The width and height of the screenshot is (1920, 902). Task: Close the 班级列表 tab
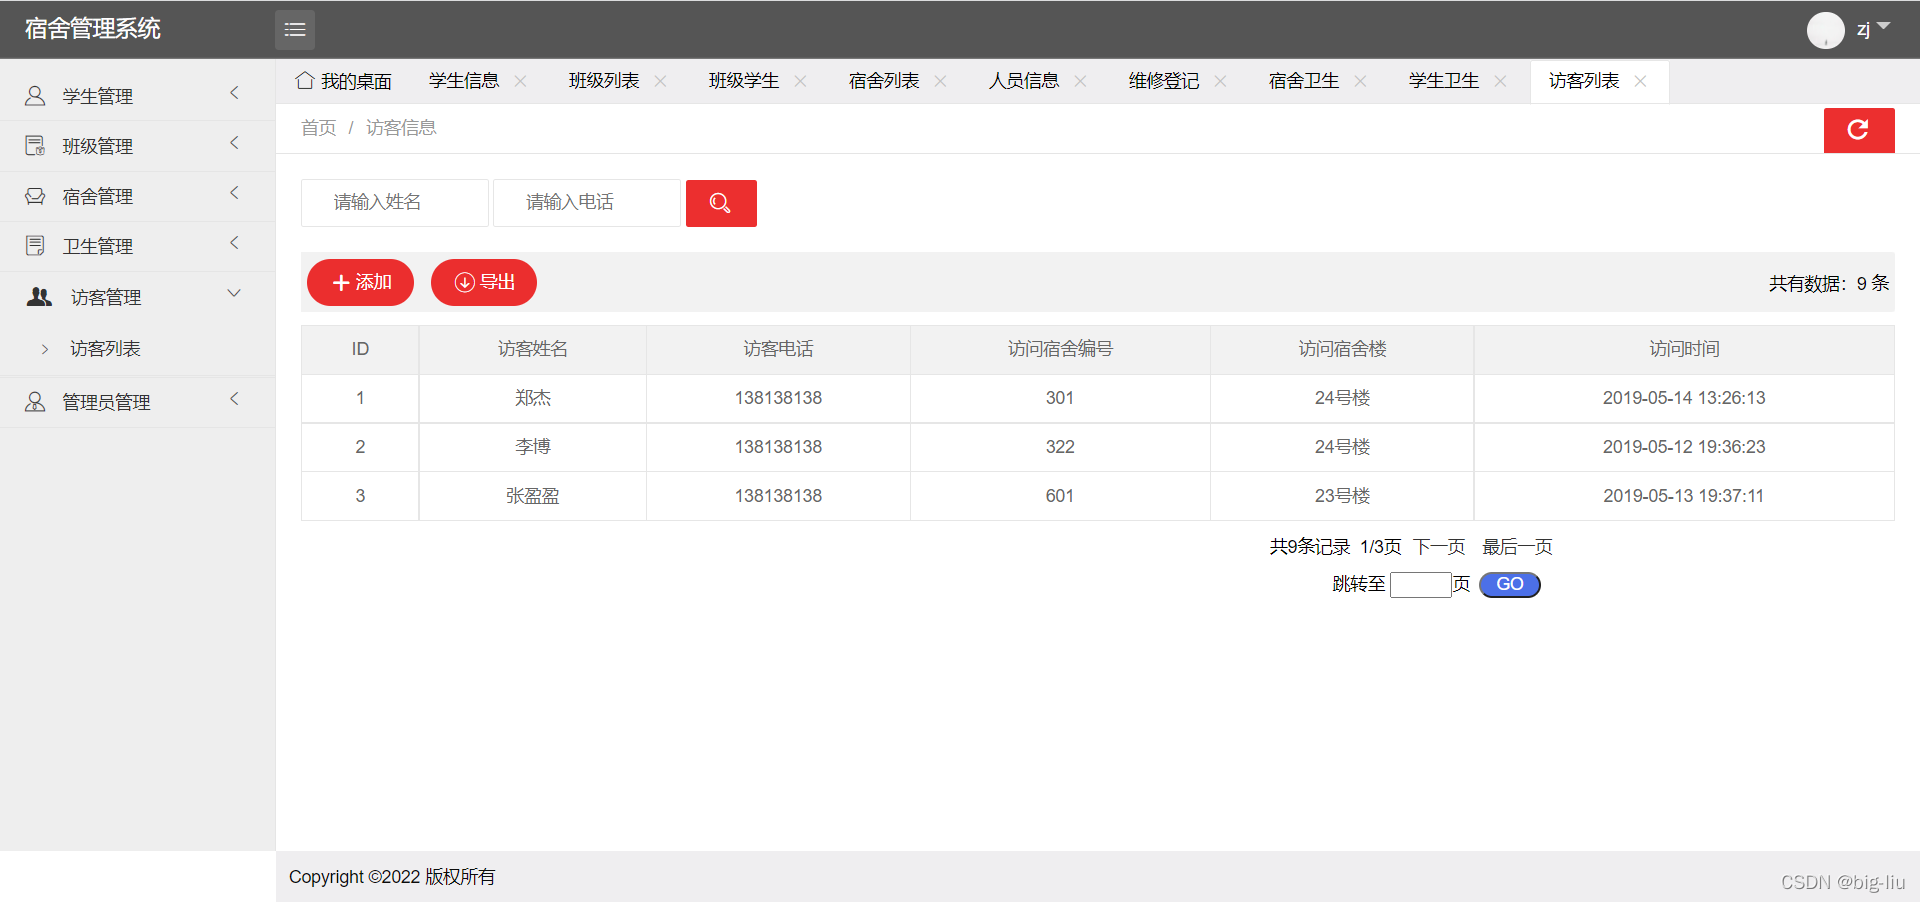(661, 81)
